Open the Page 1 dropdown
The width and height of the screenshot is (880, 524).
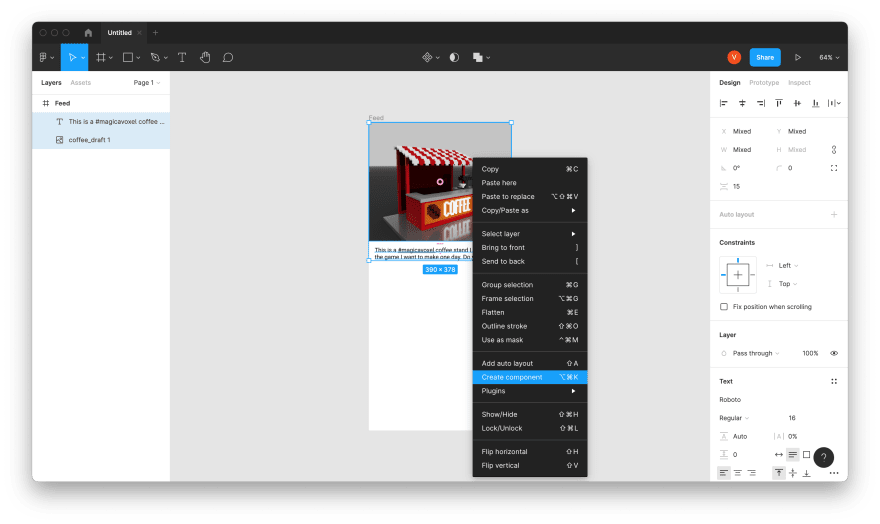[x=146, y=82]
